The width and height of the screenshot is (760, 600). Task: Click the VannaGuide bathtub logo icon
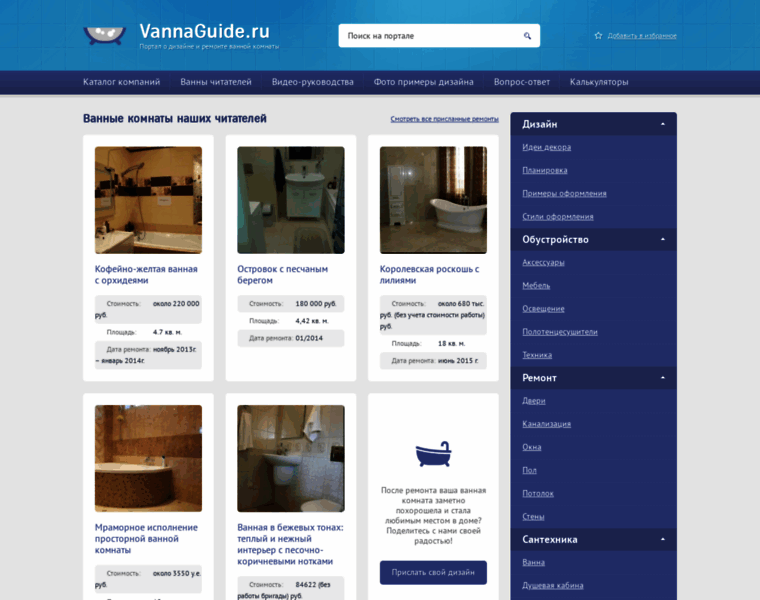click(105, 35)
